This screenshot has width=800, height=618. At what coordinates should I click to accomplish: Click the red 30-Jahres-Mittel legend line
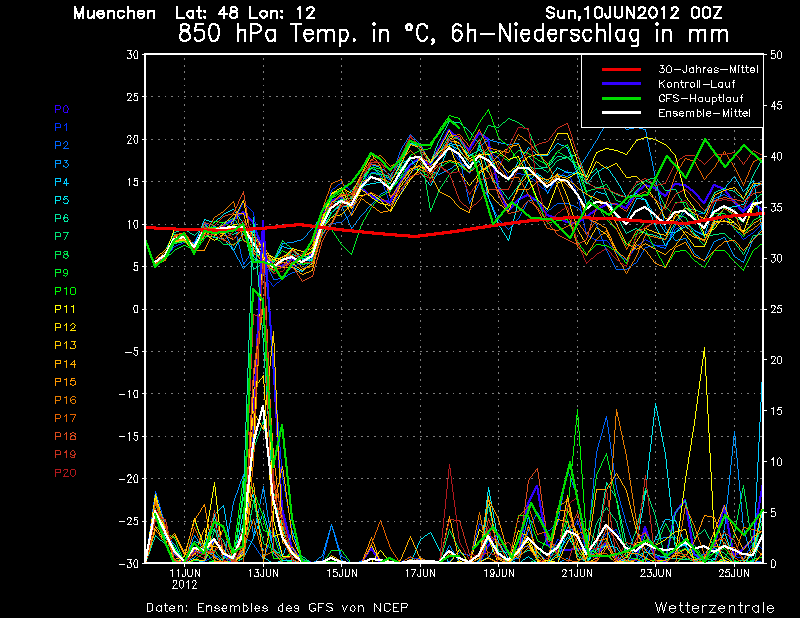621,69
